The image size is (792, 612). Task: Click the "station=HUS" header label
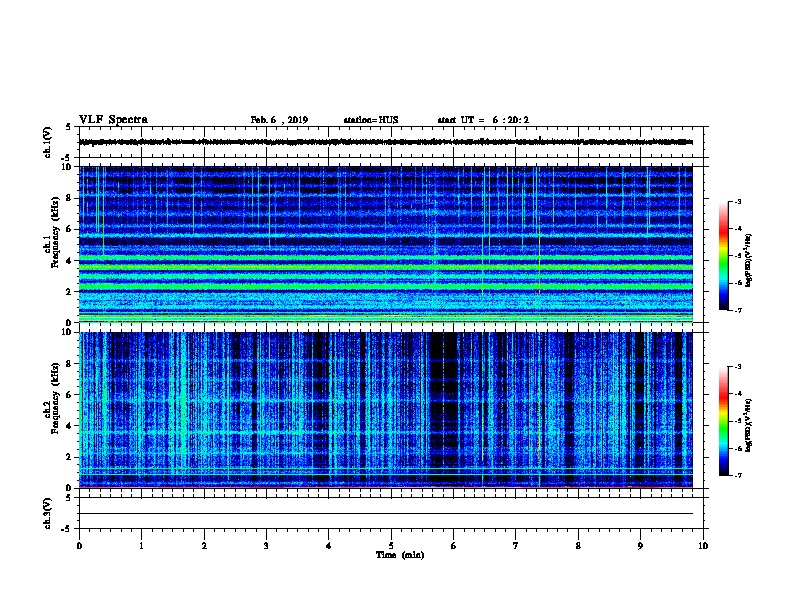click(371, 120)
